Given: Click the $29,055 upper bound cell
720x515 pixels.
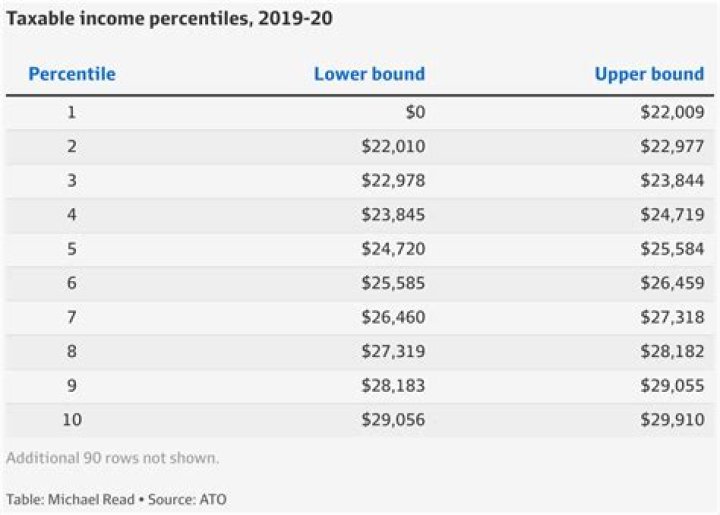Looking at the screenshot, I should click(672, 385).
